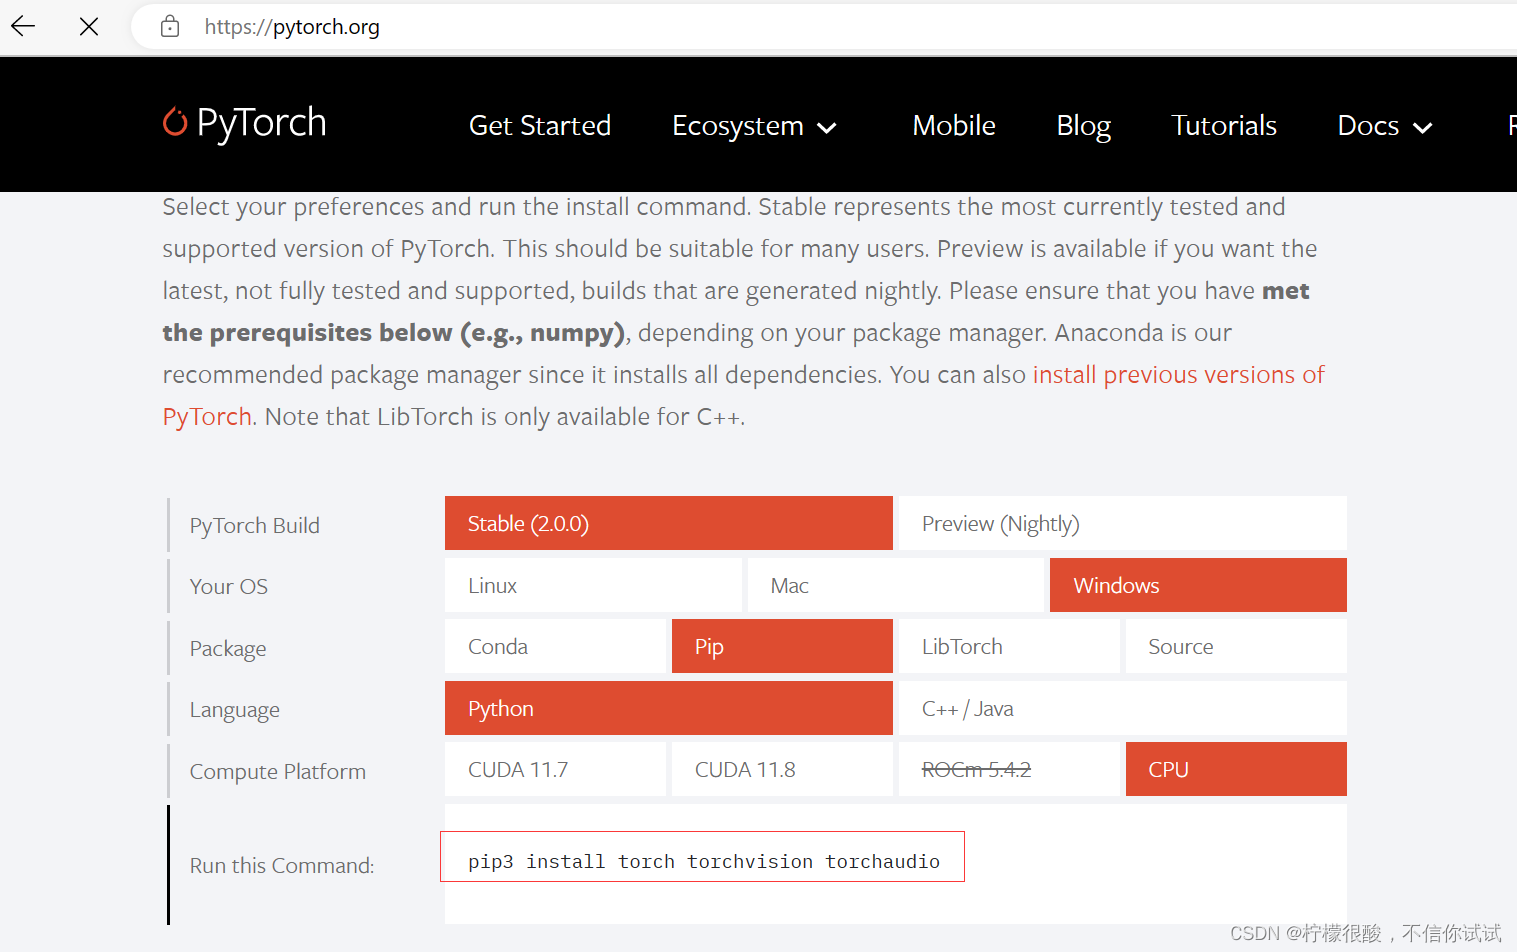The width and height of the screenshot is (1517, 952).
Task: Click the Run this Command label
Action: pos(282,865)
